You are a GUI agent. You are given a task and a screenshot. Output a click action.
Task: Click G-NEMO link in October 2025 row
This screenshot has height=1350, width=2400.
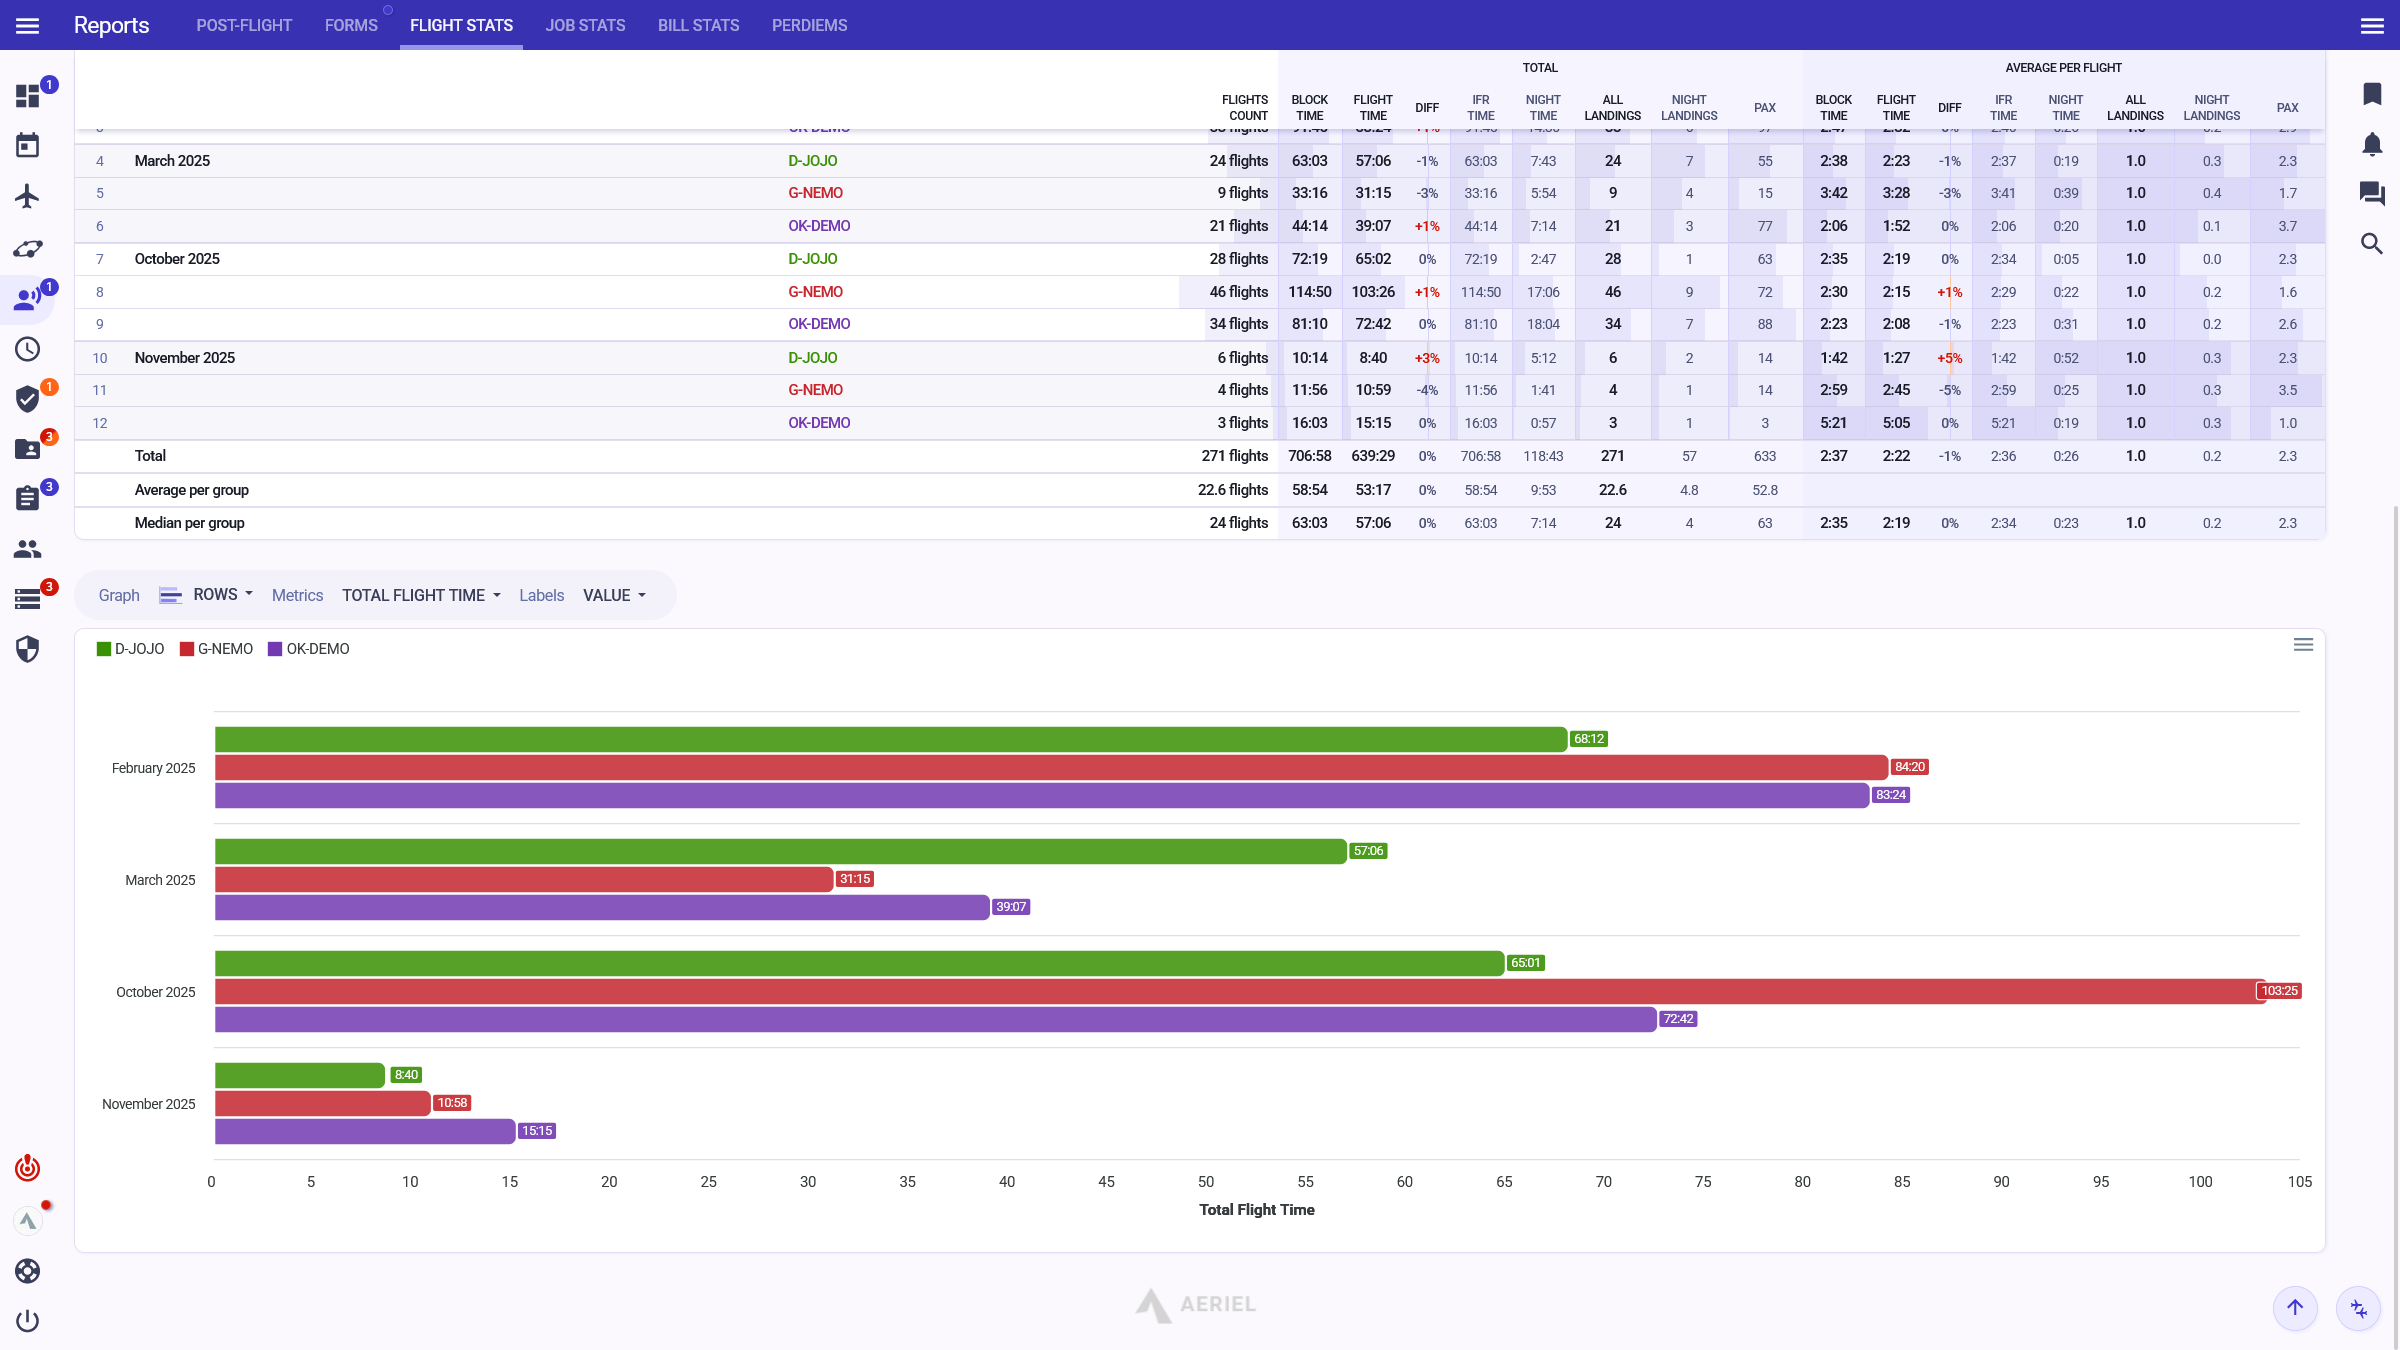pos(815,292)
